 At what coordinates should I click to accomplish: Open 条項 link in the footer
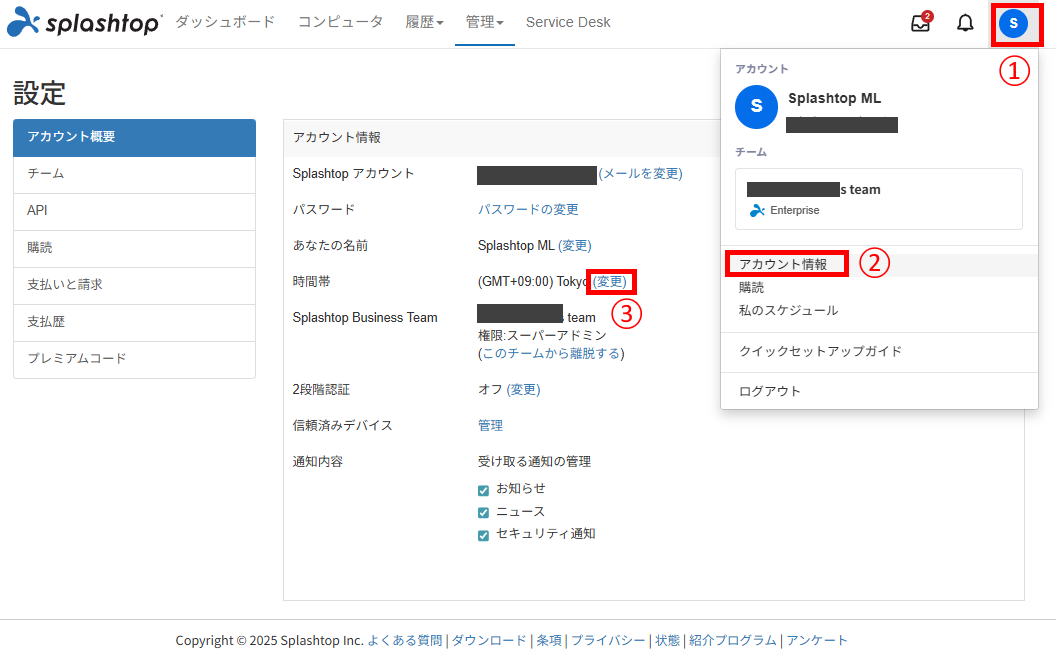pos(549,641)
